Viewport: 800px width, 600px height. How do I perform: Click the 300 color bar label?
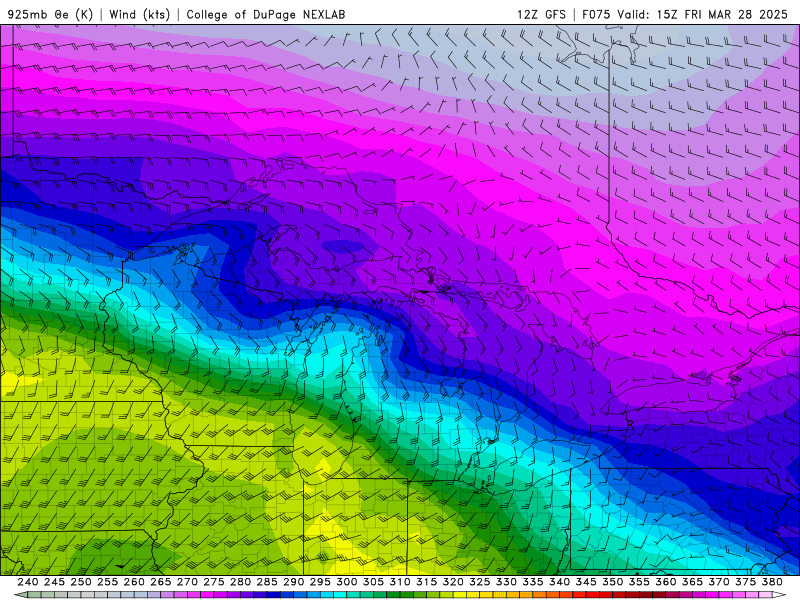point(346,582)
